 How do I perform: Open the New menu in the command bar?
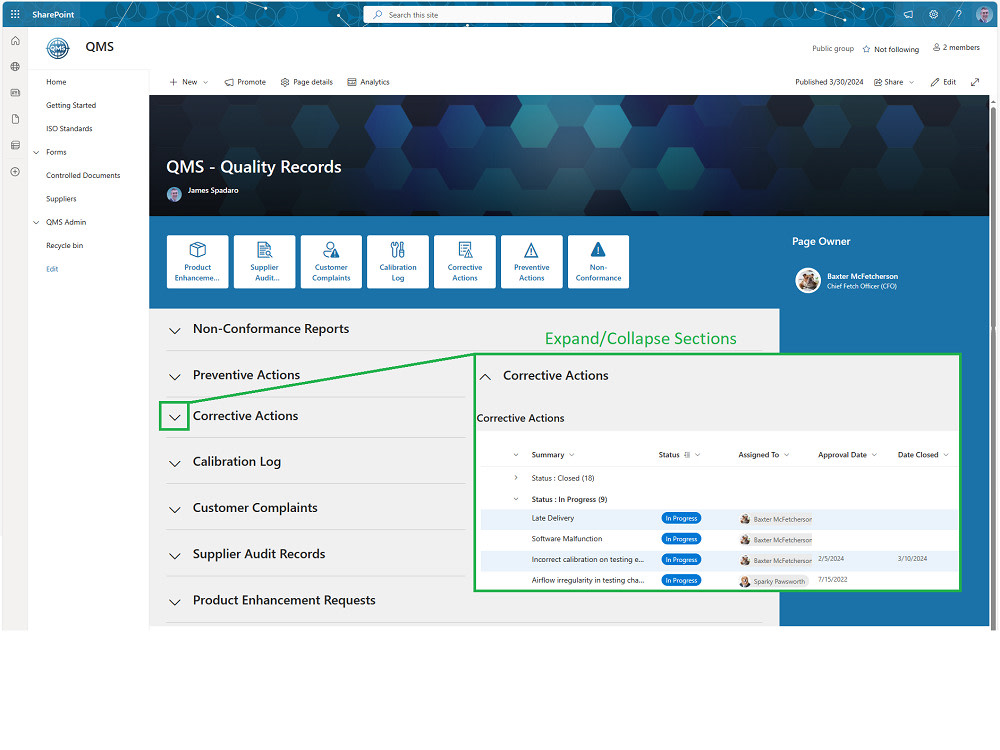coord(188,82)
